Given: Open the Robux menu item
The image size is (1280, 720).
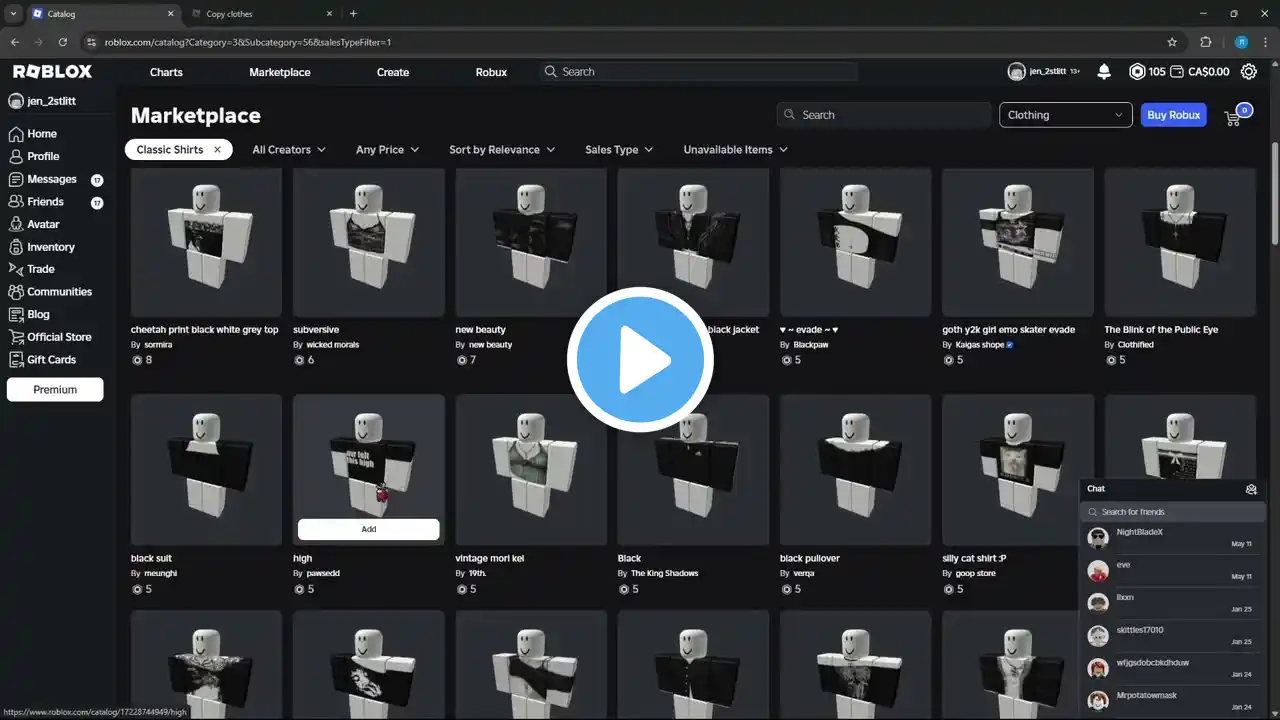Looking at the screenshot, I should coord(491,72).
